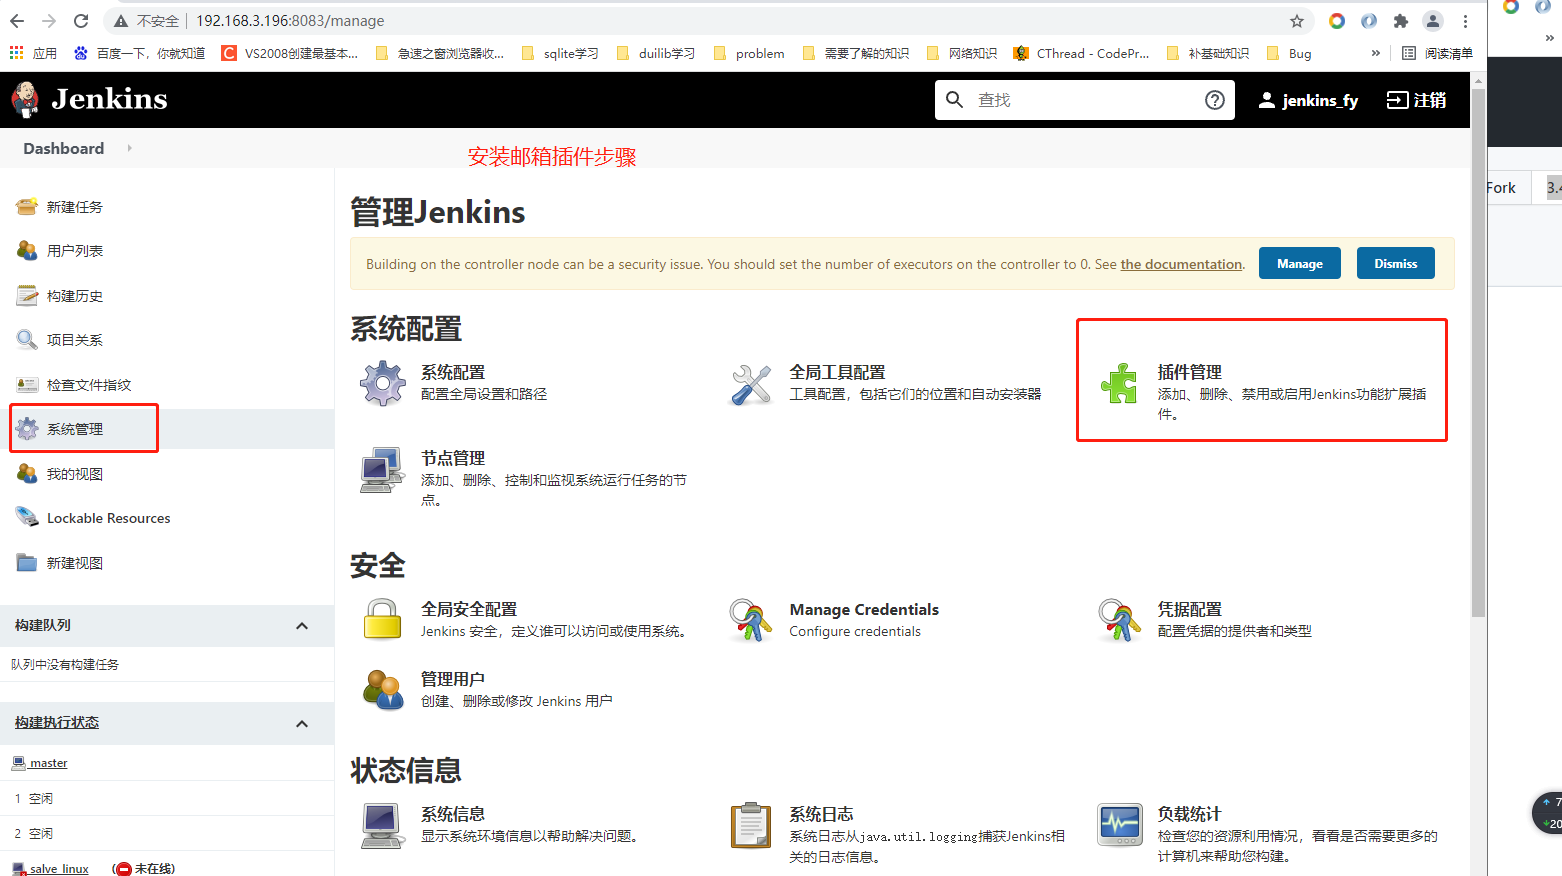Open the Chrome three-dot menu
Screen dimensions: 1562x876
coord(1465,21)
